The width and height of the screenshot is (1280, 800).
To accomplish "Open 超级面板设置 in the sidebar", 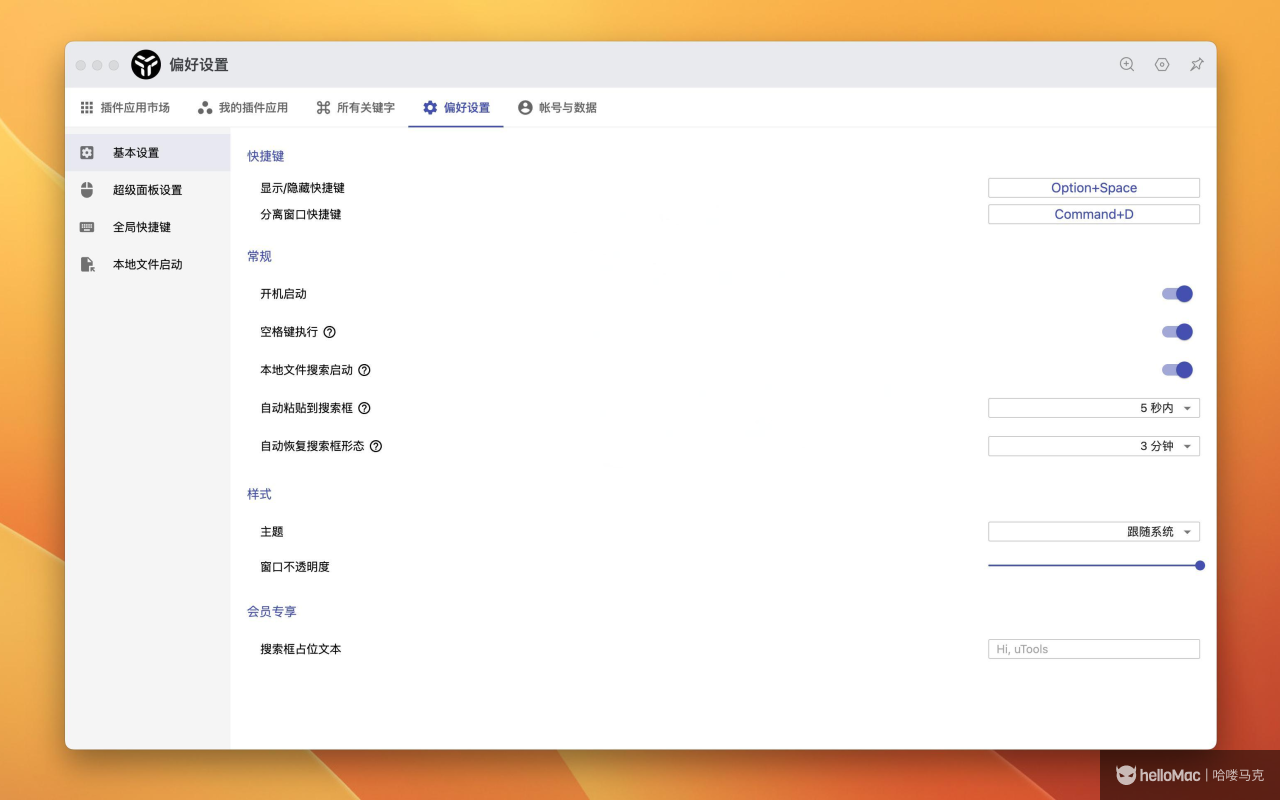I will click(x=148, y=190).
